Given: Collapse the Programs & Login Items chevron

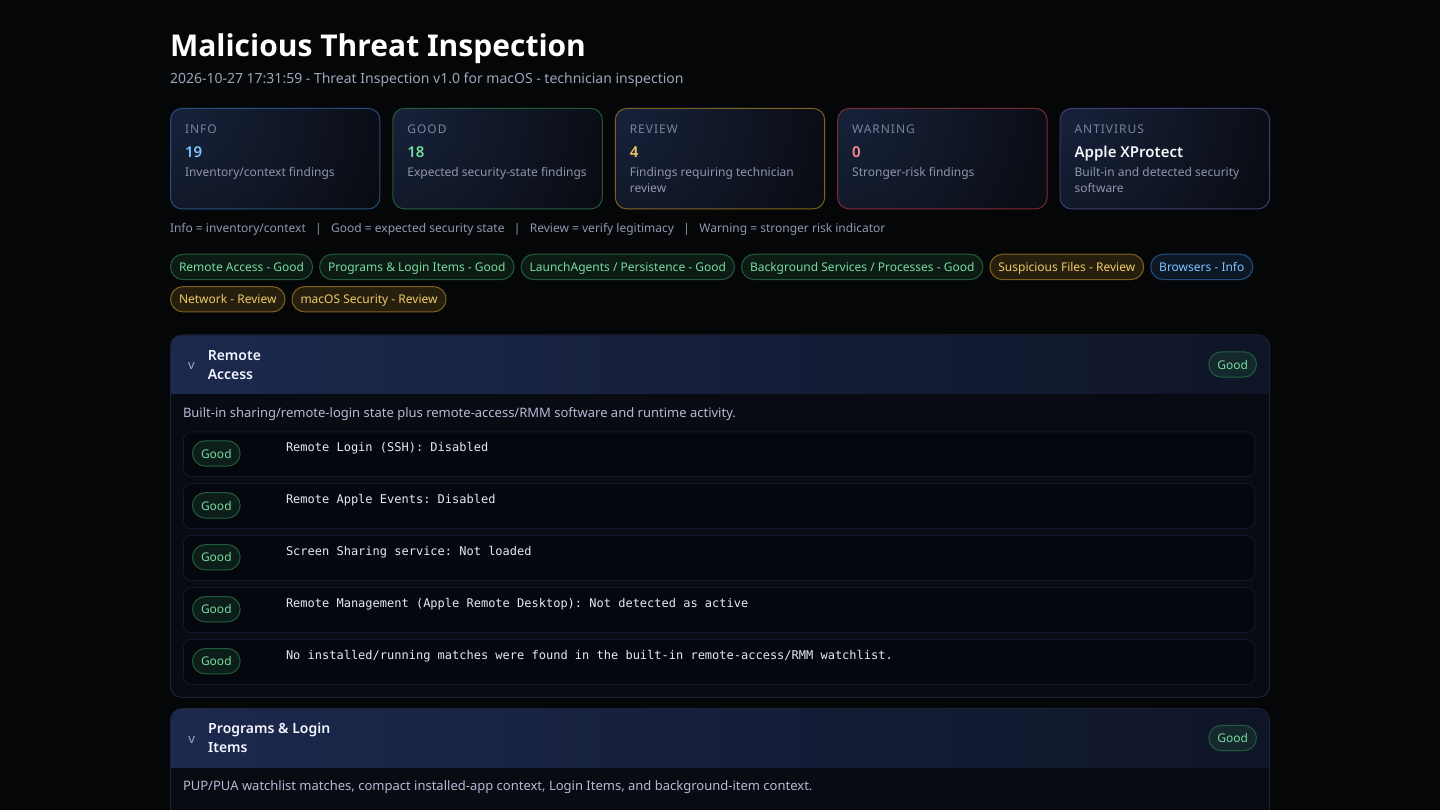Looking at the screenshot, I should click(191, 739).
